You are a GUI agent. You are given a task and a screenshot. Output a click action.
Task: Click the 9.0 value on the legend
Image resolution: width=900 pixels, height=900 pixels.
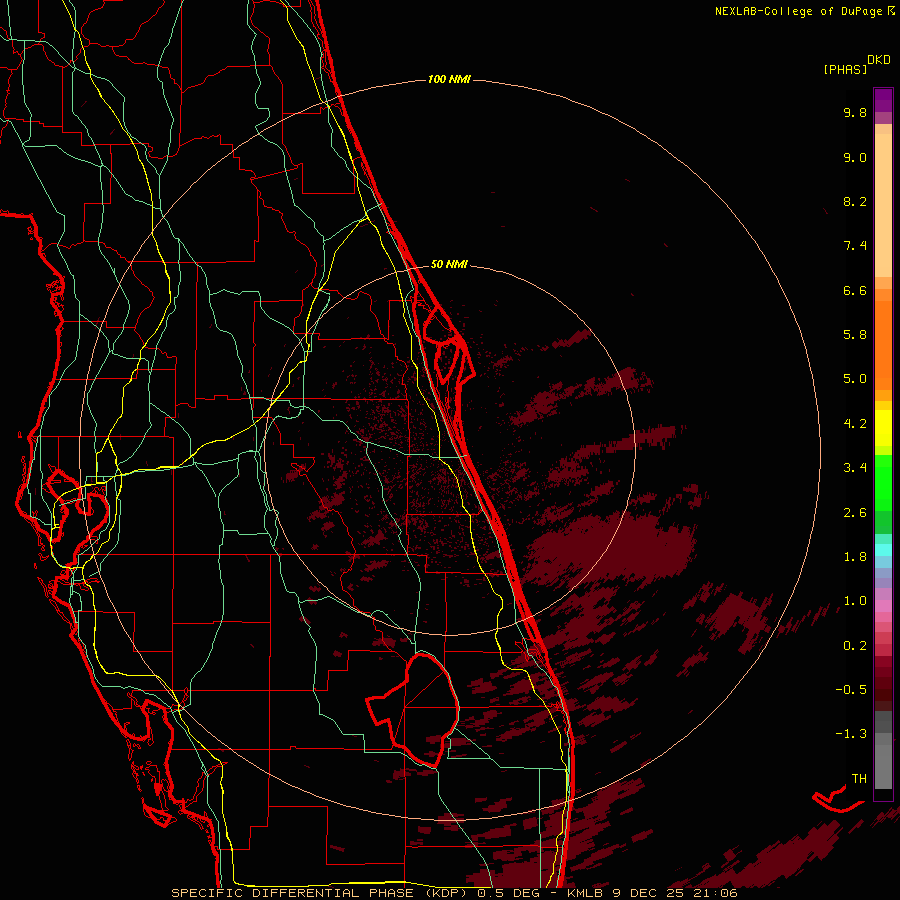[855, 157]
